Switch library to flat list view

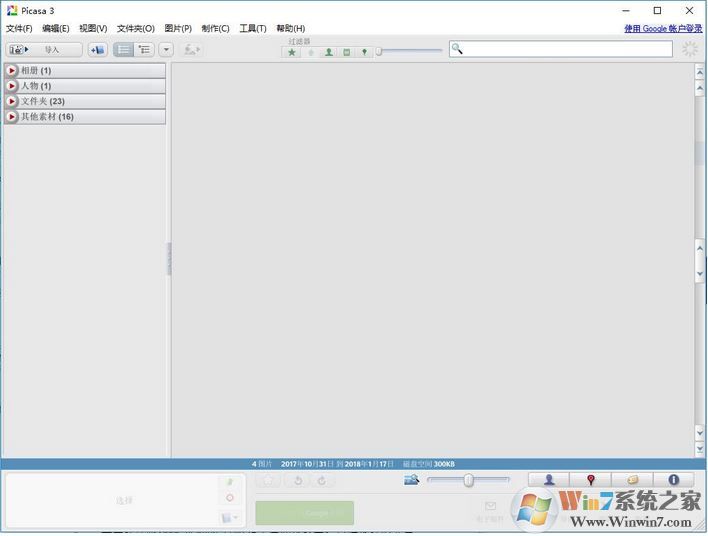[x=124, y=49]
